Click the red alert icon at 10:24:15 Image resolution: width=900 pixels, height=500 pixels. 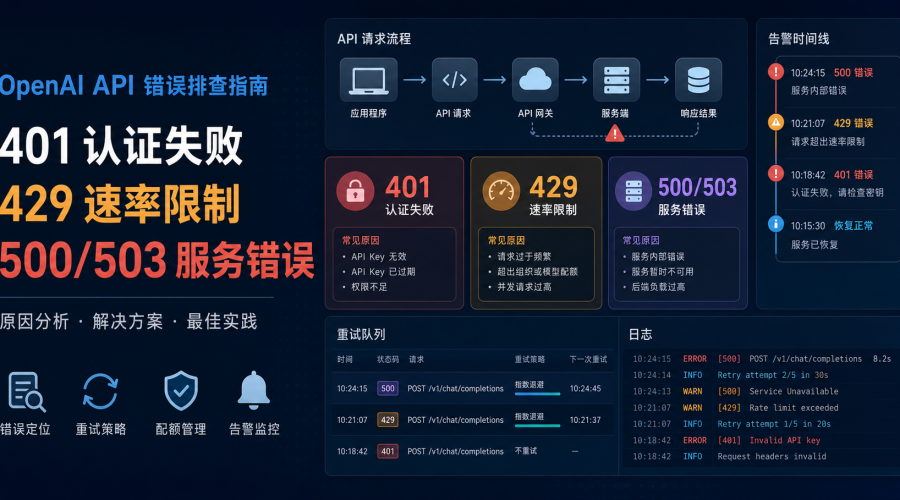coord(775,72)
